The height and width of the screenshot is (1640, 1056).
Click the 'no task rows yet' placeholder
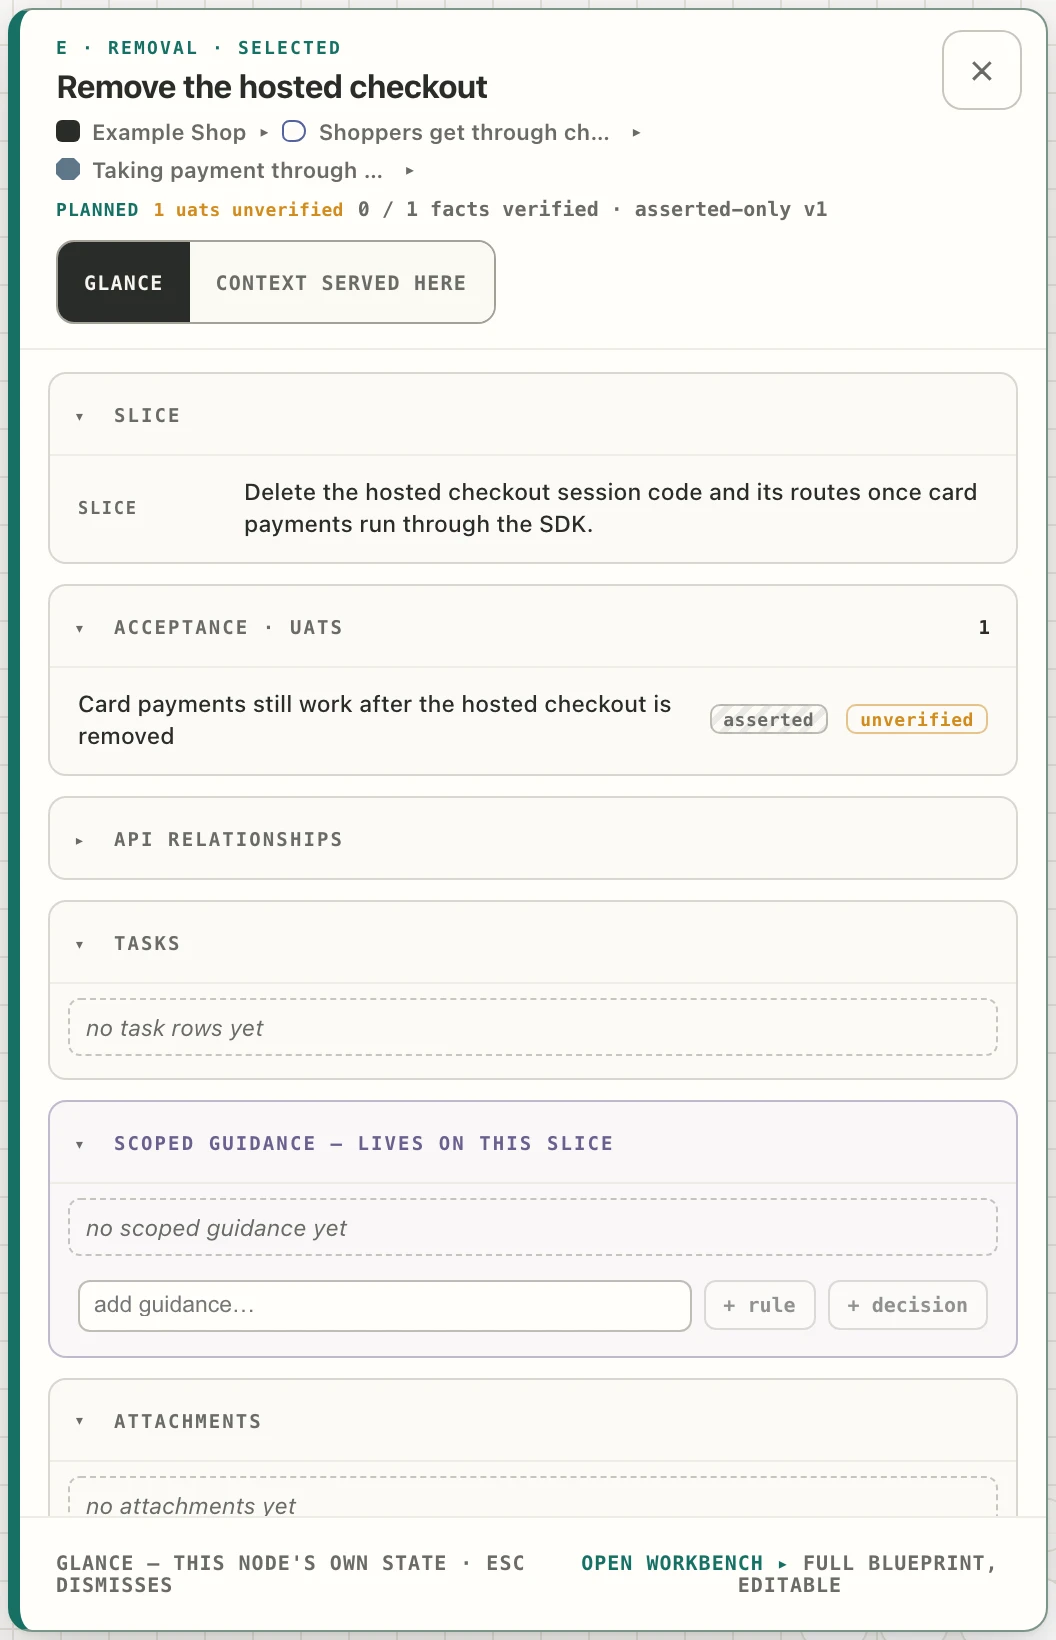[533, 1027]
